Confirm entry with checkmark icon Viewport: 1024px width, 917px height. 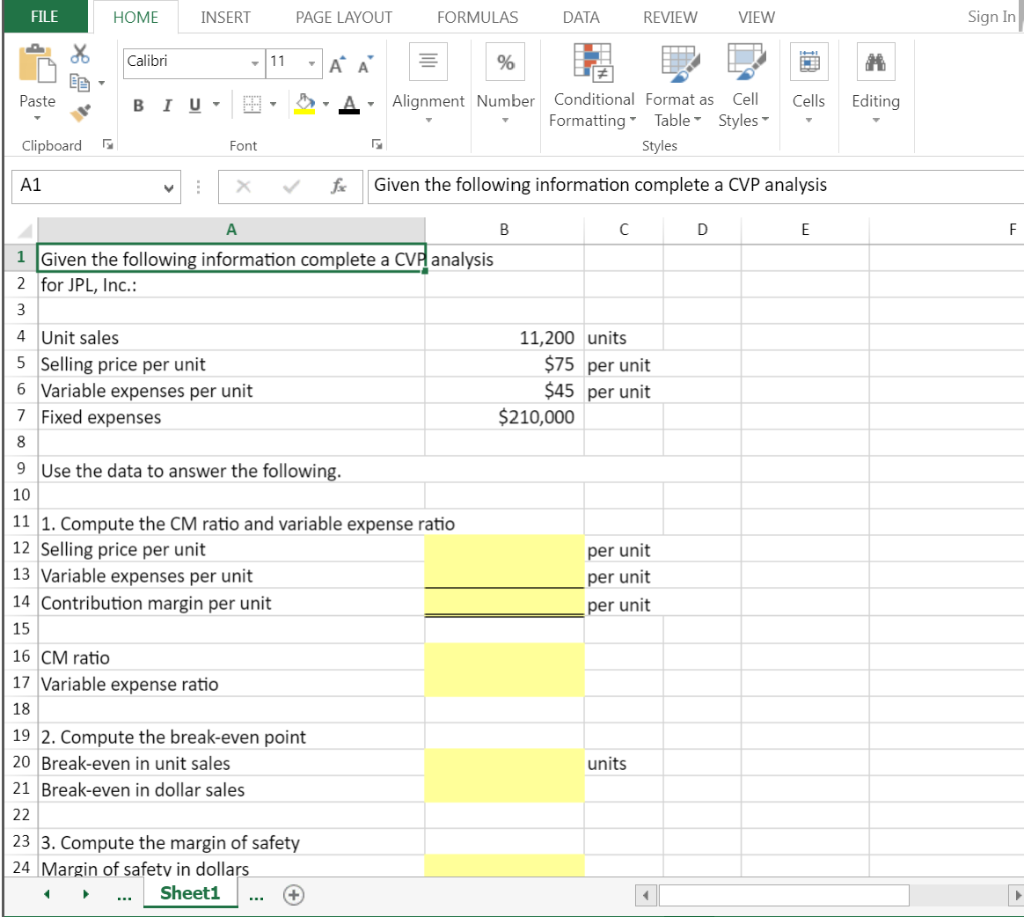291,187
